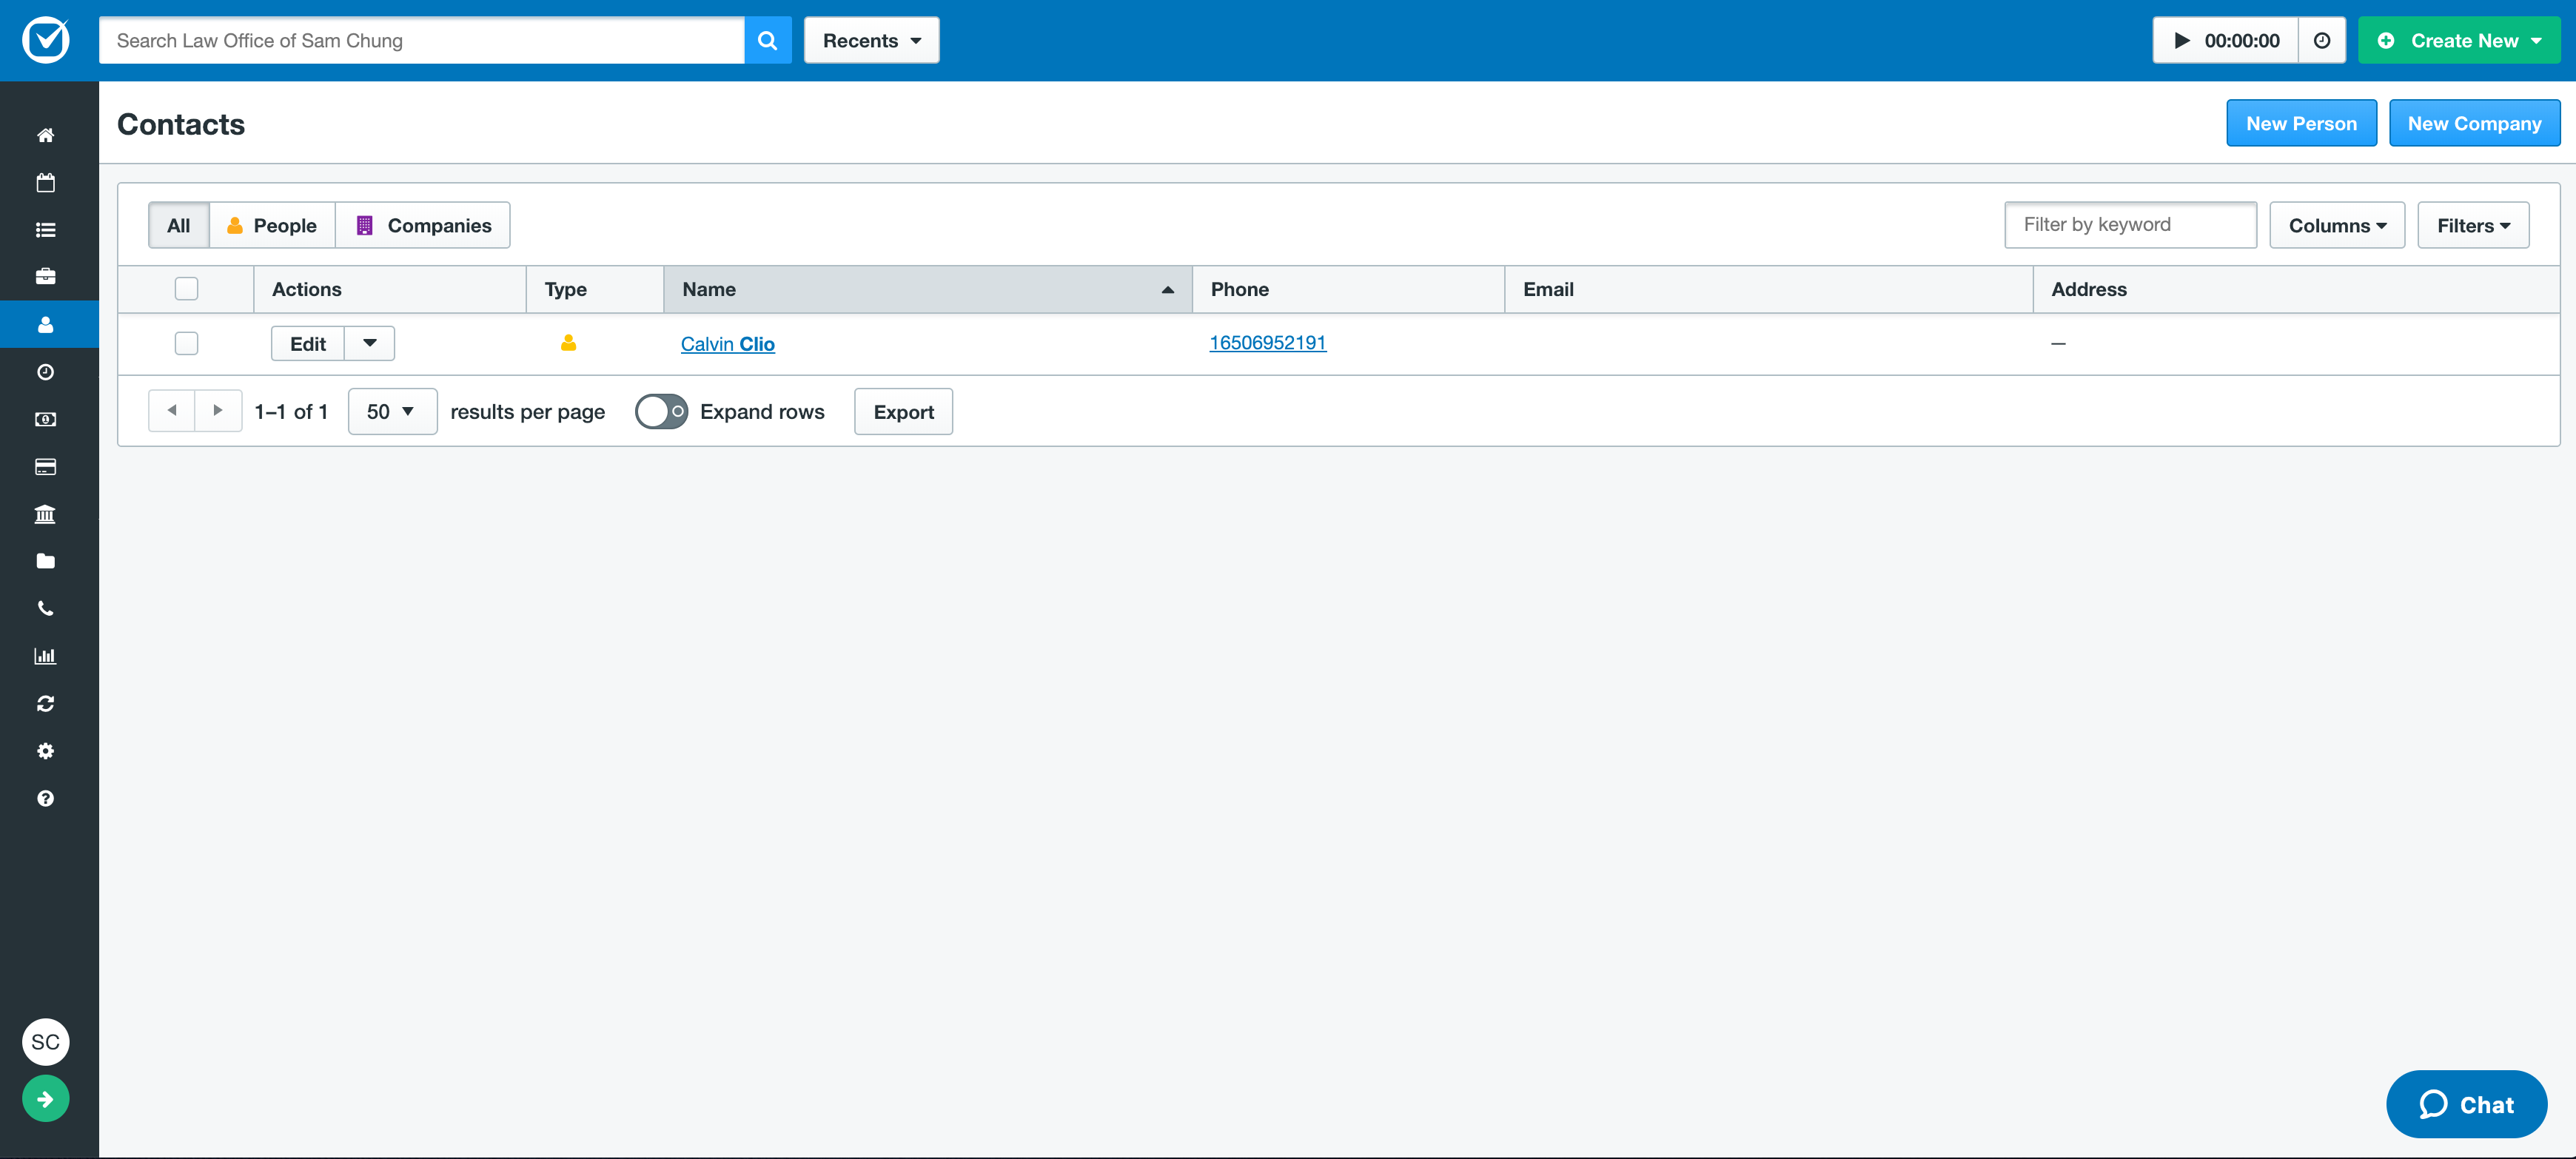Open Activities clock sidebar icon

(46, 372)
